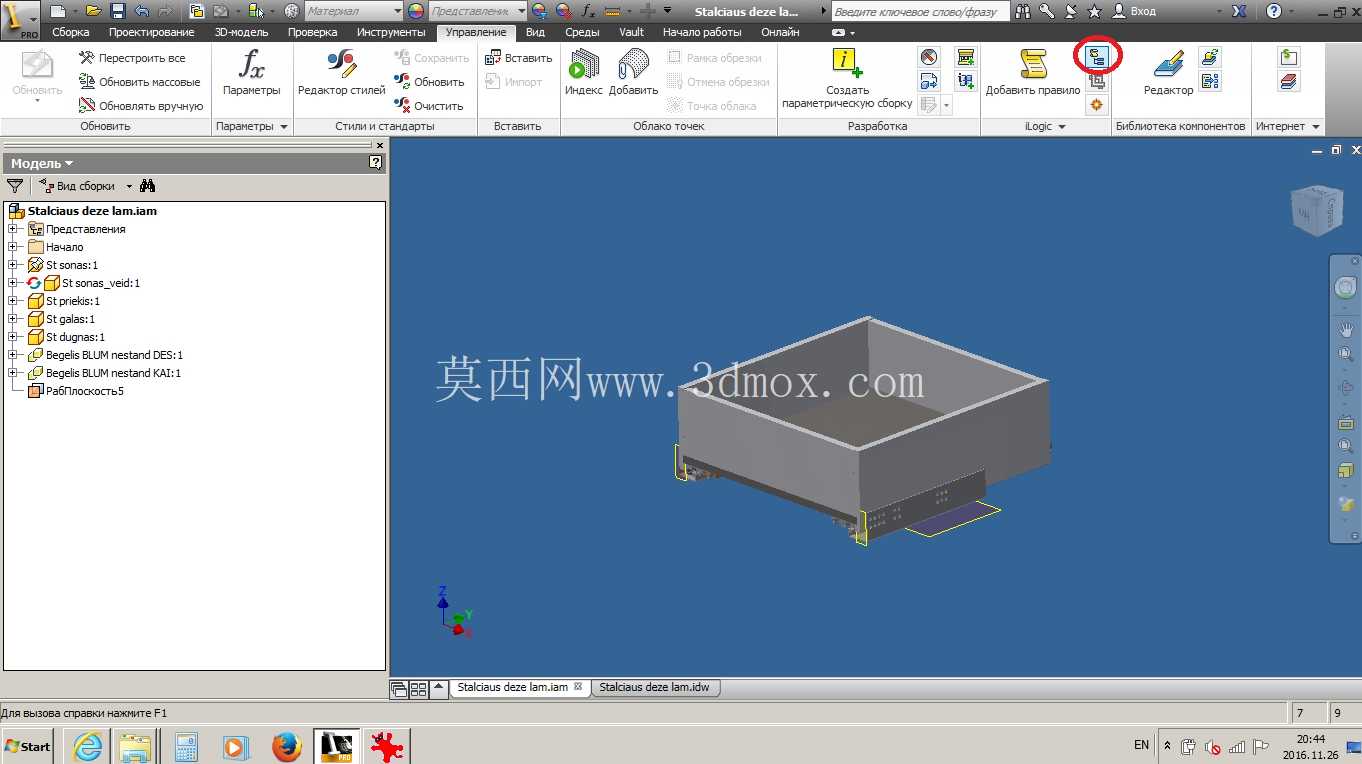Click the fx parameters icon in quick access toolbar
Screen dimensions: 1362x764
click(588, 11)
